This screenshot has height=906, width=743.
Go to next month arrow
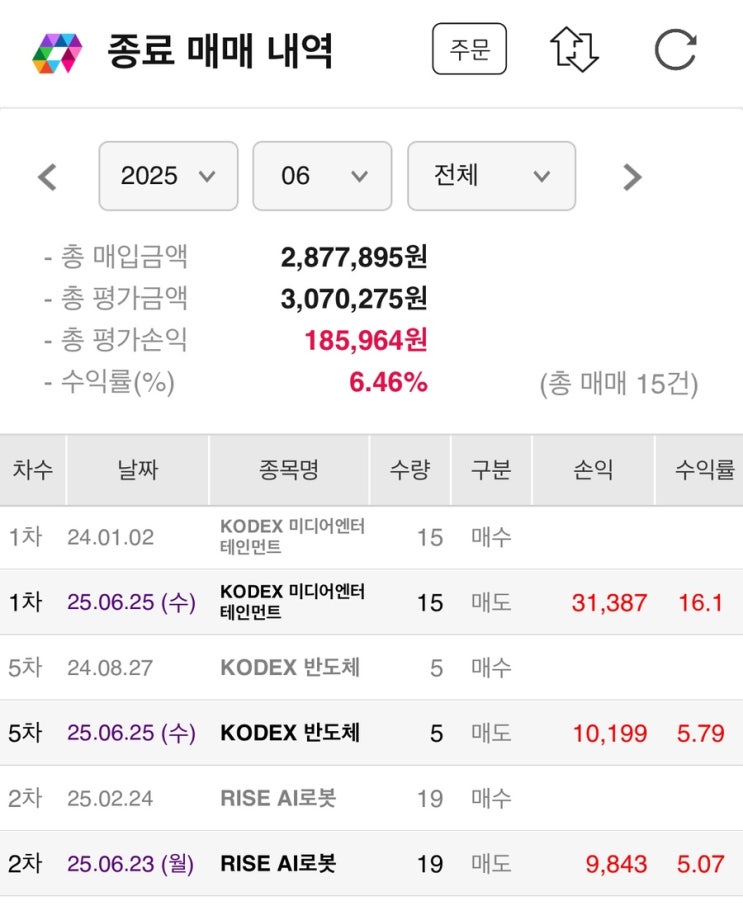click(632, 177)
